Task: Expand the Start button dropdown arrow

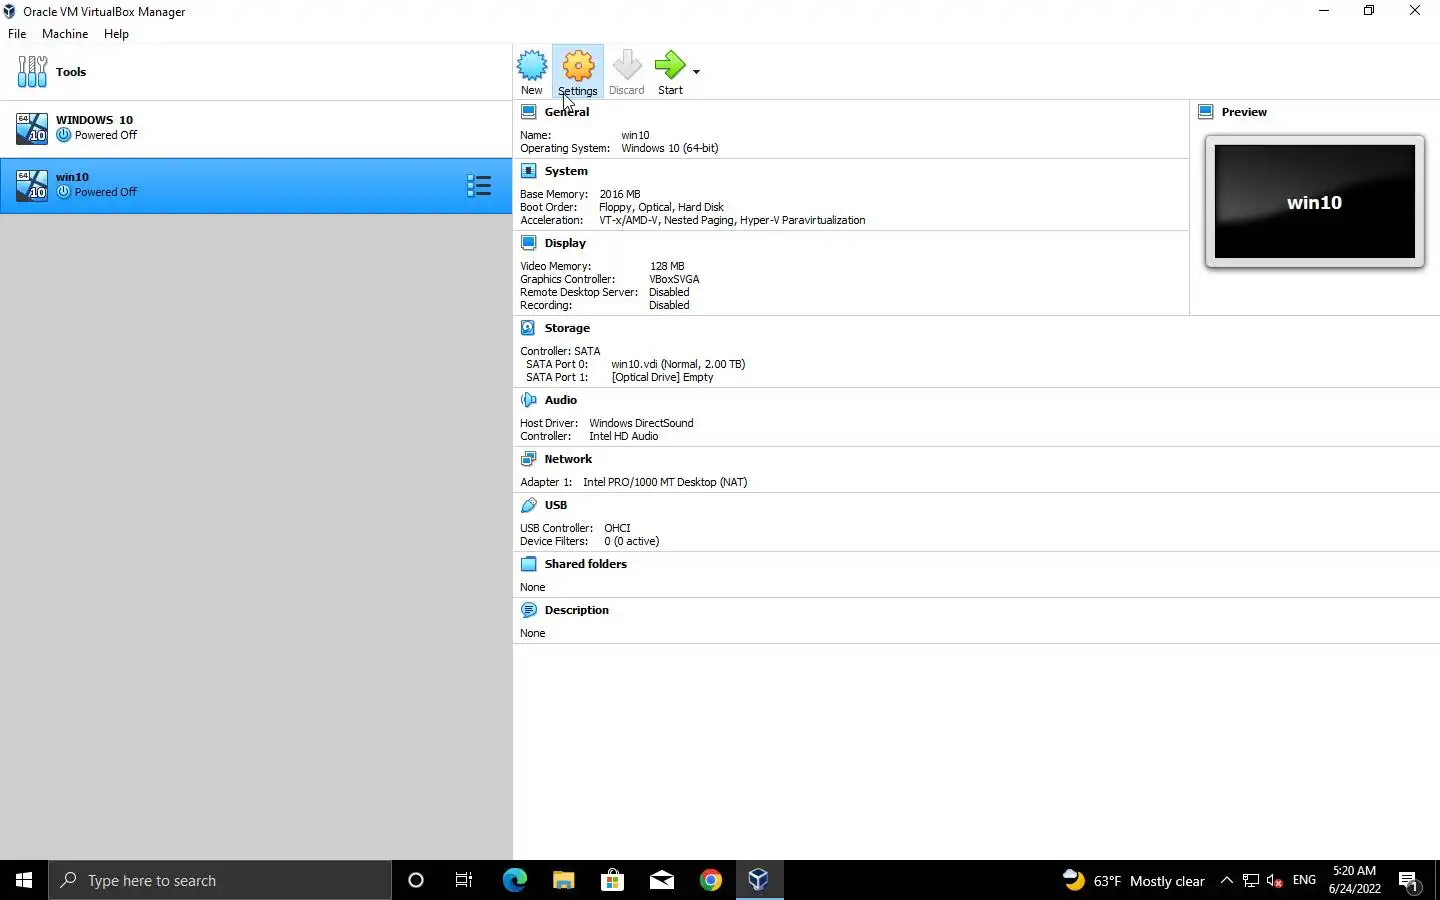Action: click(696, 72)
